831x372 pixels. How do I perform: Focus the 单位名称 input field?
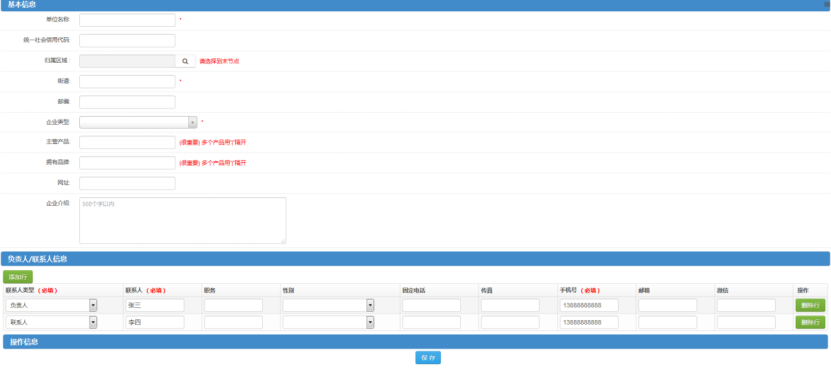(127, 20)
